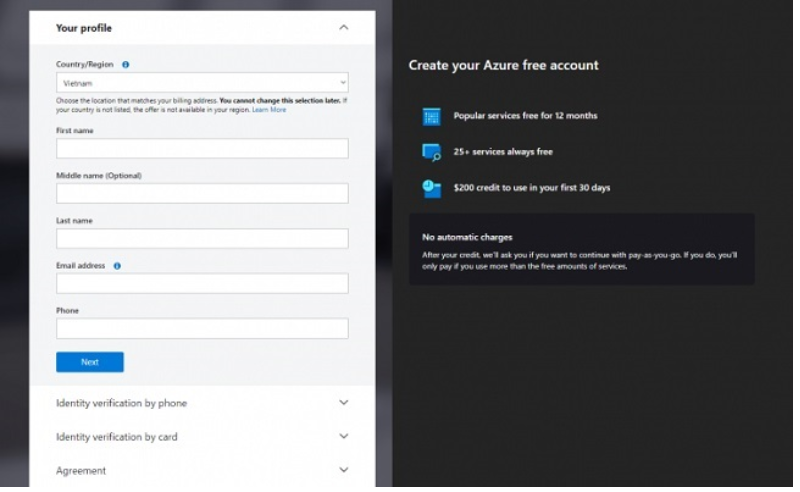Click the Agreement section title
800x492 pixels.
(81, 471)
